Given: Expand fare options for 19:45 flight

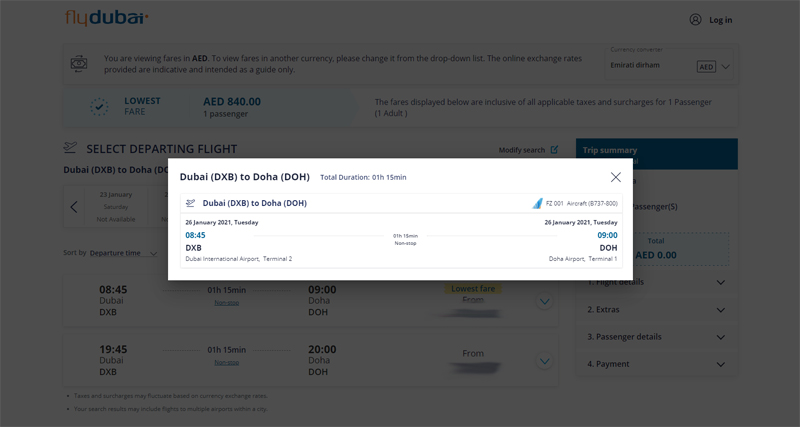Looking at the screenshot, I should click(x=544, y=362).
